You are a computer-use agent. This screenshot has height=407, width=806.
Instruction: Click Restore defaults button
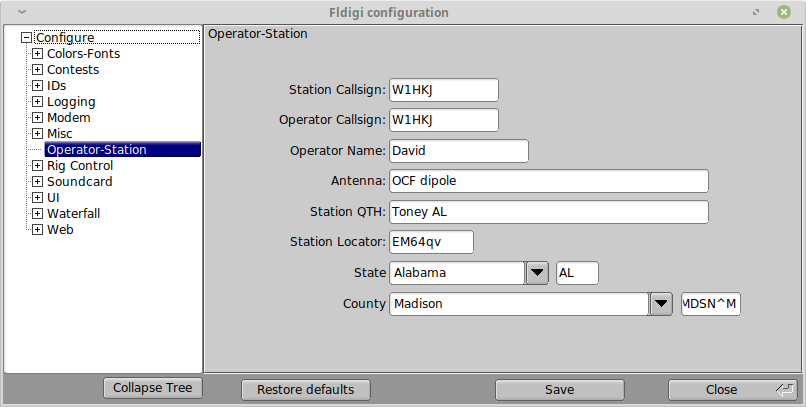pyautogui.click(x=305, y=390)
